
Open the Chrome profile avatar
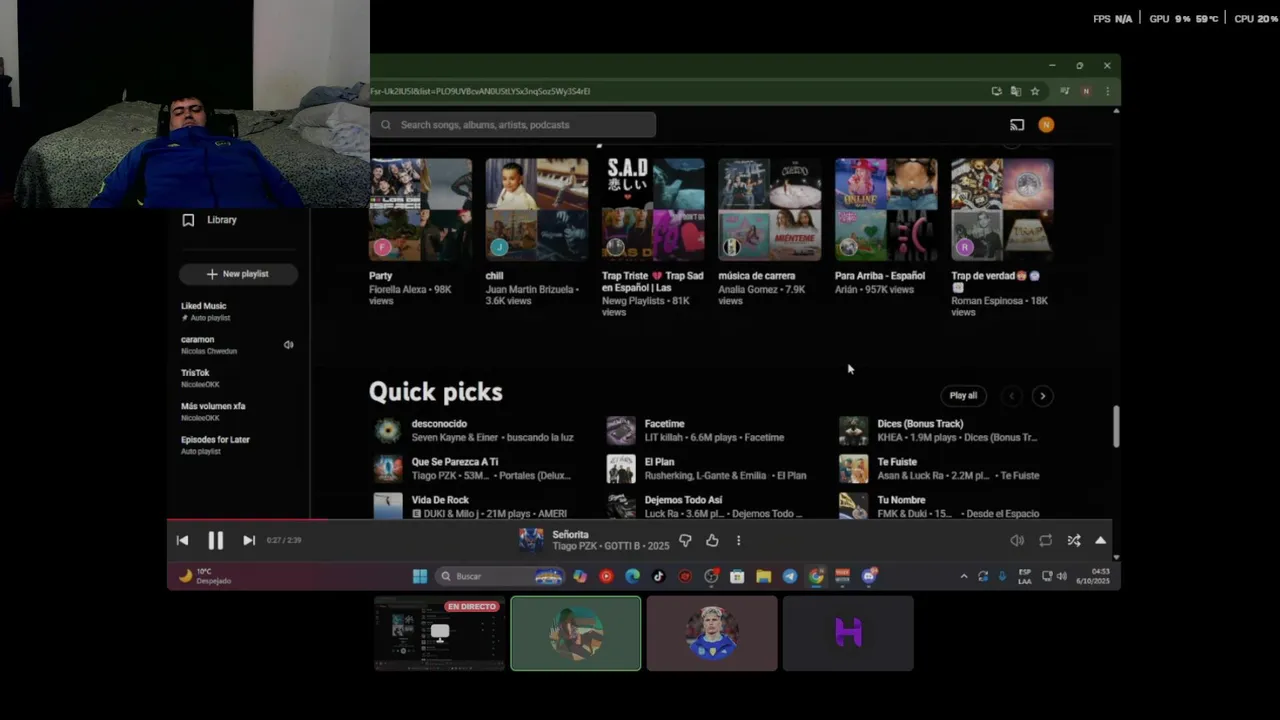pyautogui.click(x=1086, y=91)
